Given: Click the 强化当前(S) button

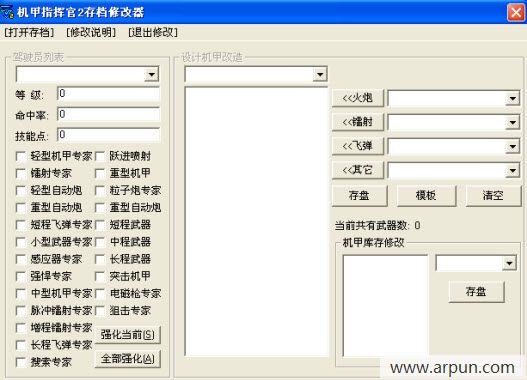Looking at the screenshot, I should (x=128, y=335).
